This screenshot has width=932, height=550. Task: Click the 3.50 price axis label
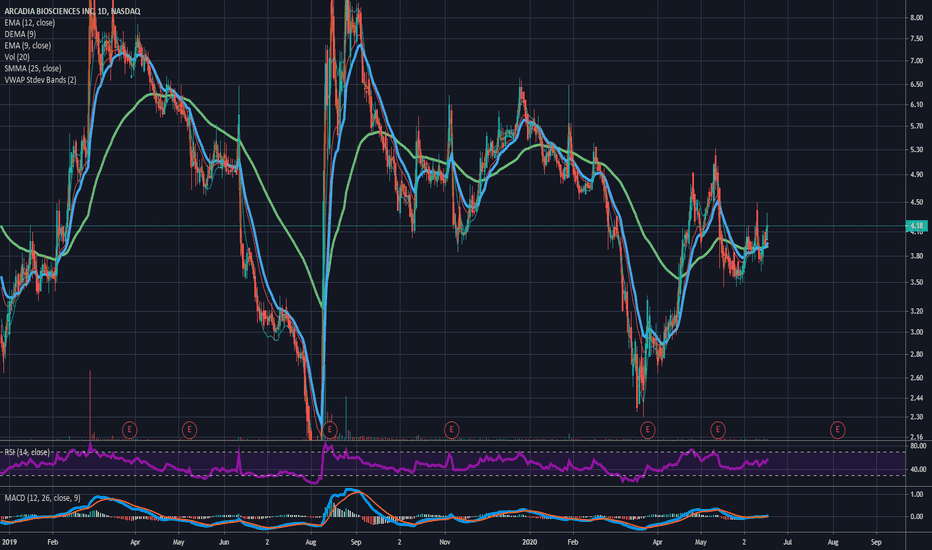point(916,282)
